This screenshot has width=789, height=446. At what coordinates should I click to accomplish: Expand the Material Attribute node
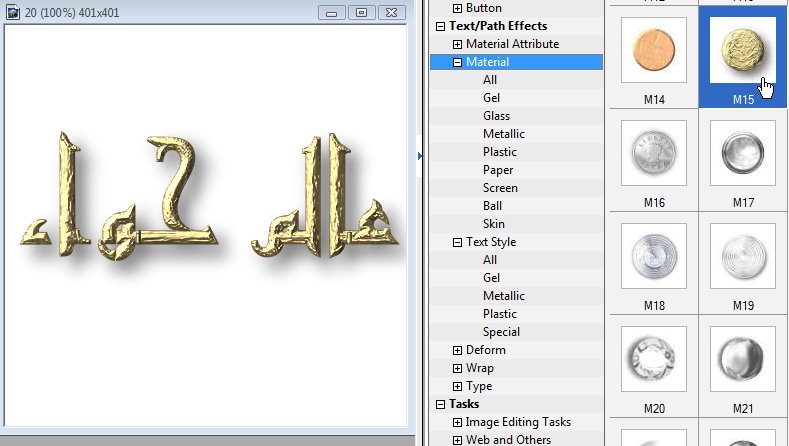pyautogui.click(x=458, y=44)
